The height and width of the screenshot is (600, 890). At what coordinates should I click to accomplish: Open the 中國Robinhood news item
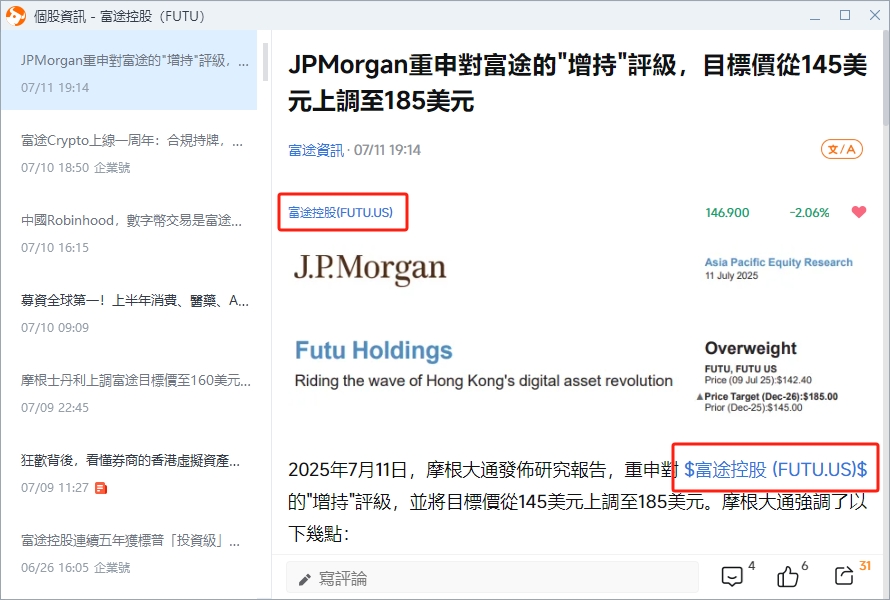coord(129,233)
